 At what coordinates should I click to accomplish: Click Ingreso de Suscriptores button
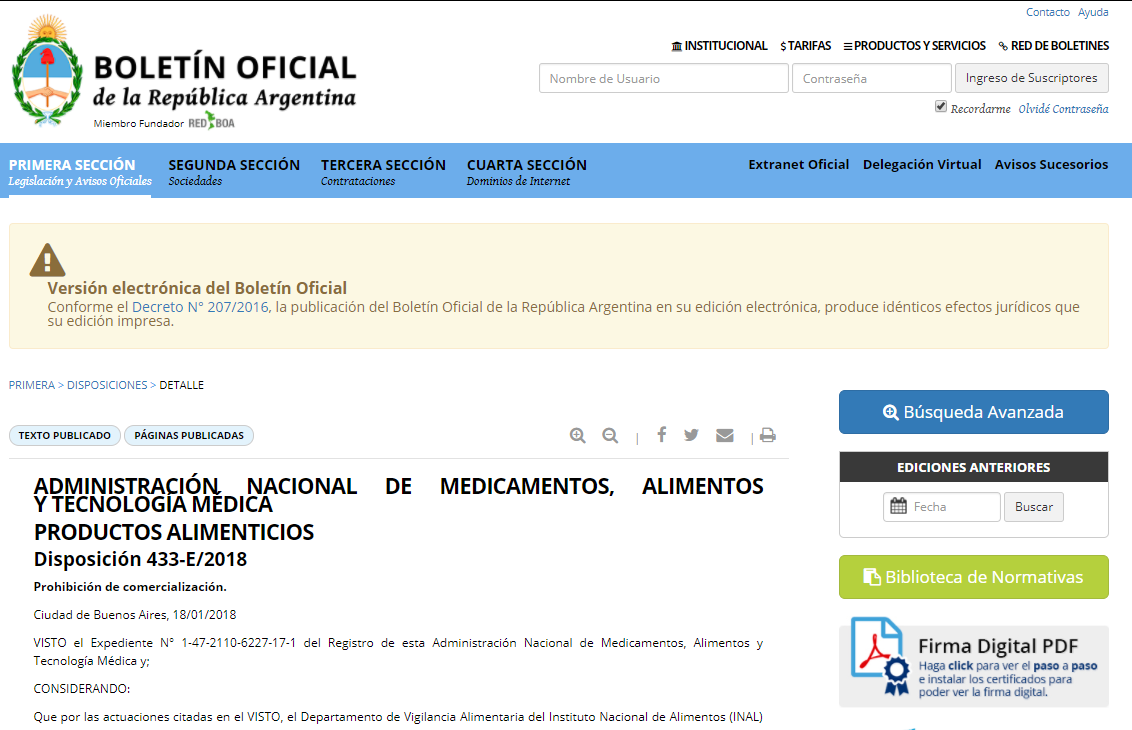click(1032, 78)
